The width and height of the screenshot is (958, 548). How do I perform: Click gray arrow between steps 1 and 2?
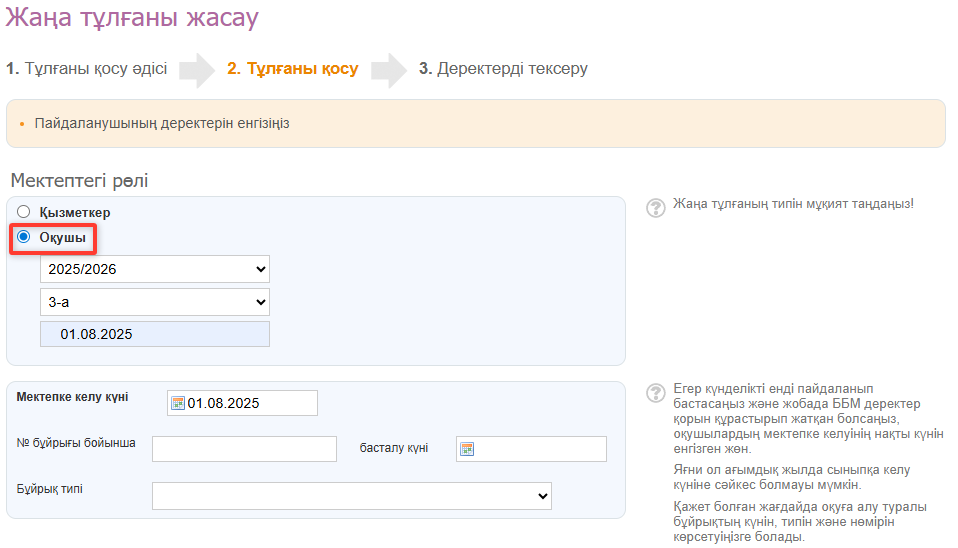[x=197, y=70]
